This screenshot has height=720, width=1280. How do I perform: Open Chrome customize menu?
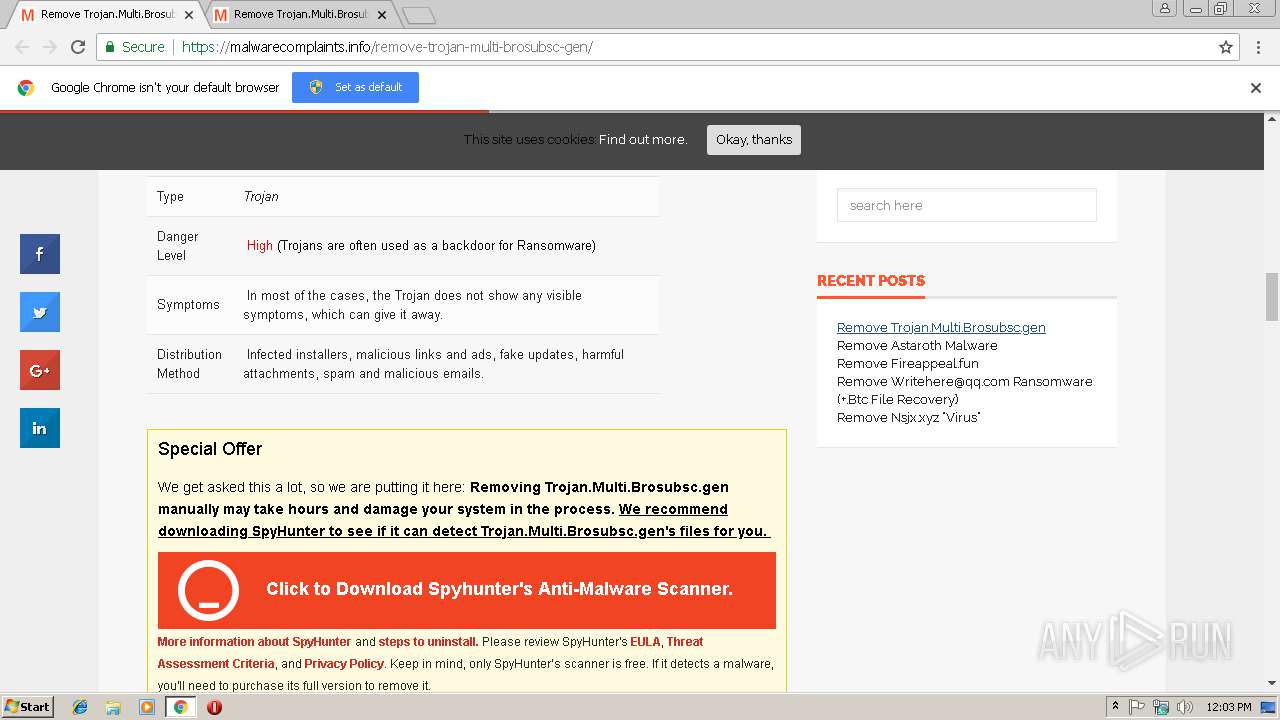click(1258, 47)
